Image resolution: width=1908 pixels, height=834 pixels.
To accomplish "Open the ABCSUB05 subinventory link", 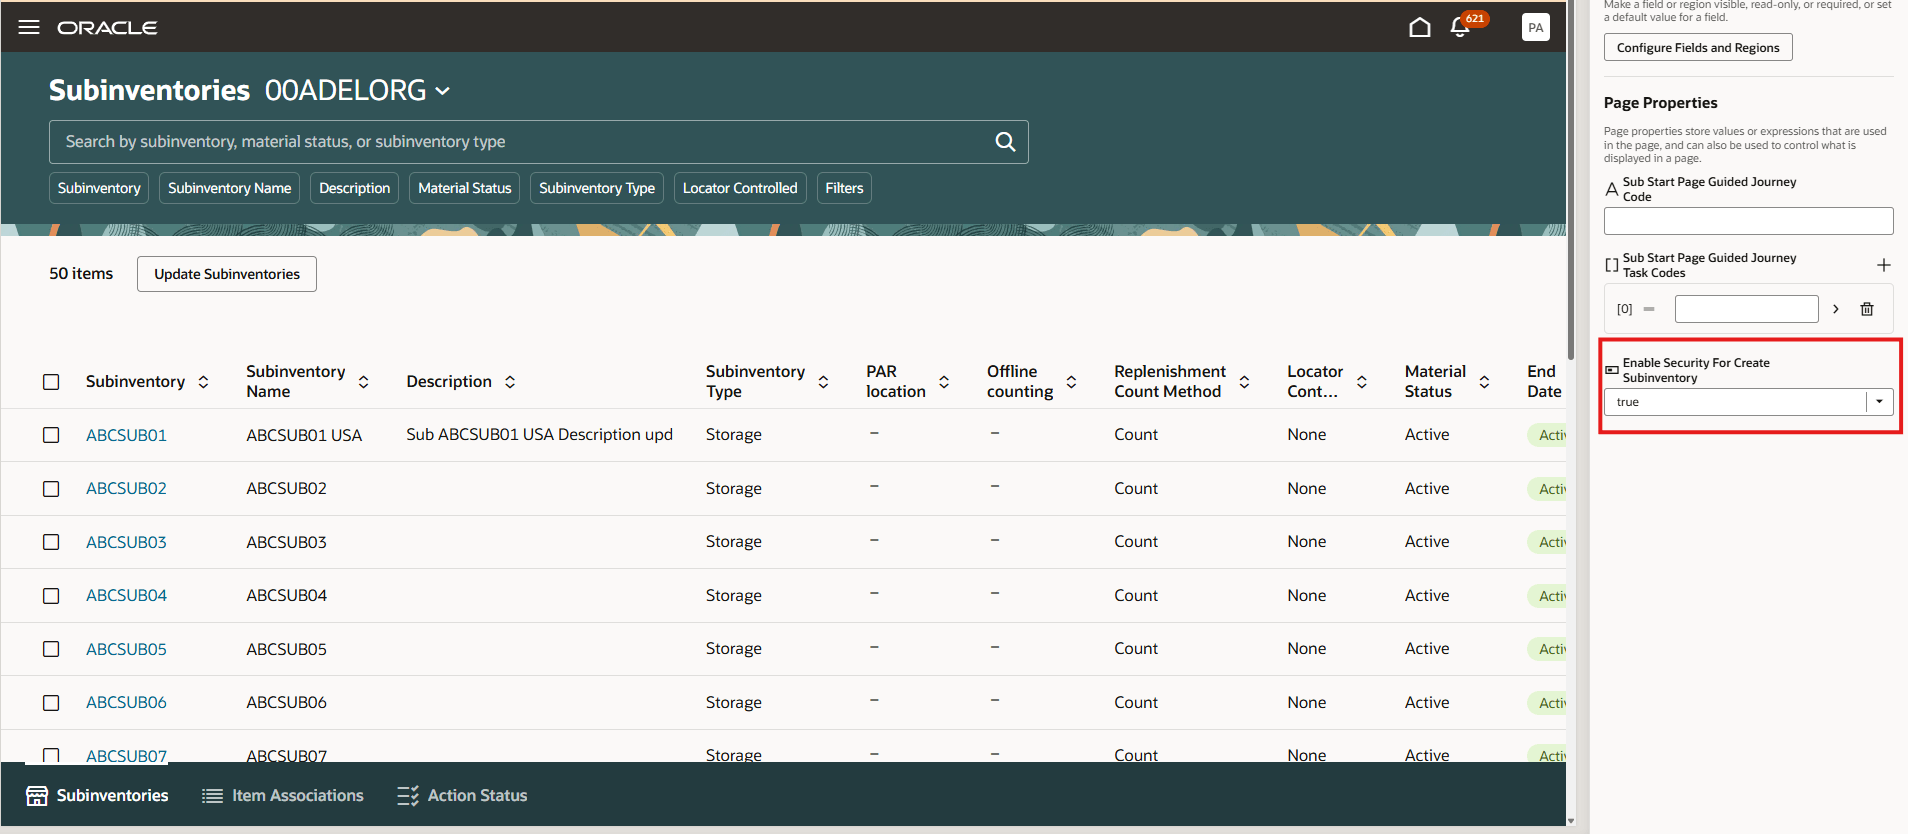I will click(126, 649).
